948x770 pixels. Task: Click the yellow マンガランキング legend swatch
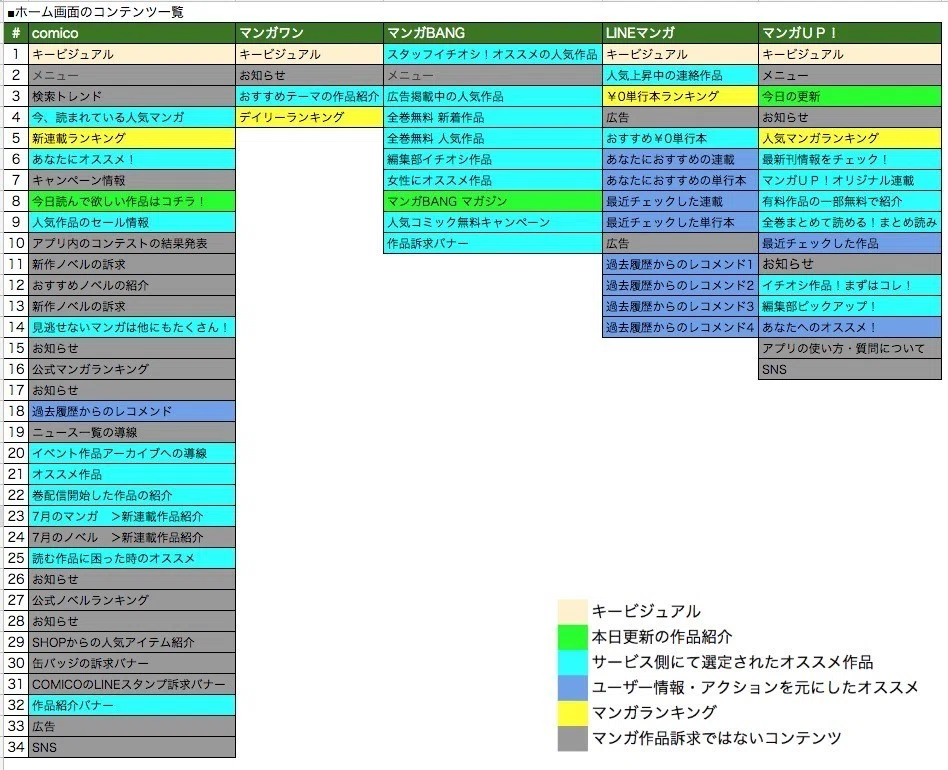tap(573, 713)
